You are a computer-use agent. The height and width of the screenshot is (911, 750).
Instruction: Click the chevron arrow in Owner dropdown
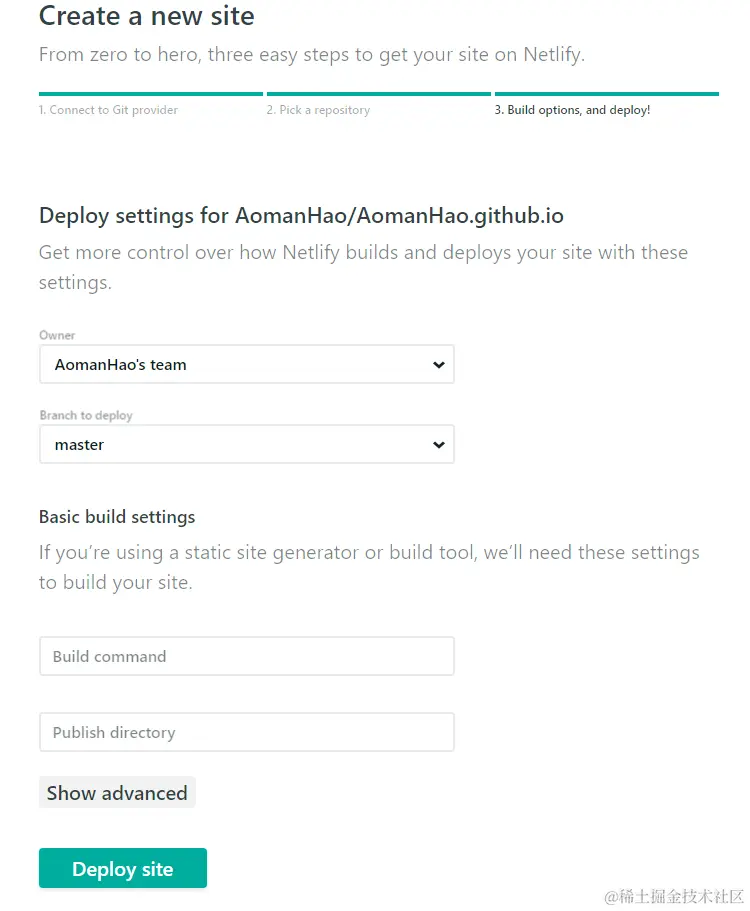pyautogui.click(x=439, y=365)
